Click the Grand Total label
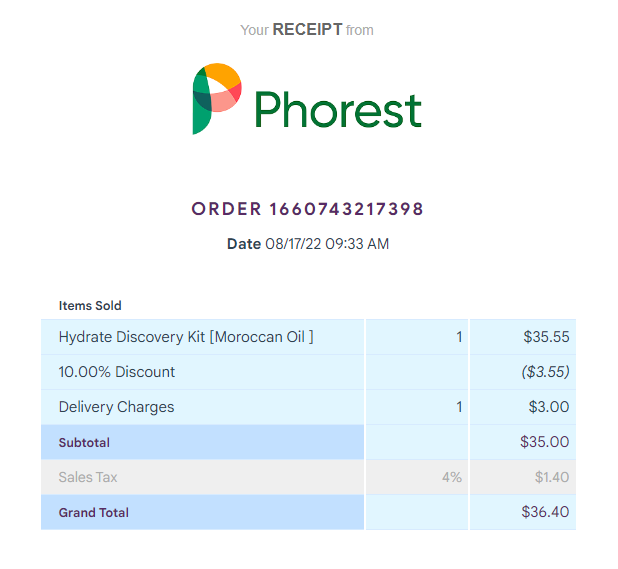The width and height of the screenshot is (618, 569). pyautogui.click(x=94, y=513)
